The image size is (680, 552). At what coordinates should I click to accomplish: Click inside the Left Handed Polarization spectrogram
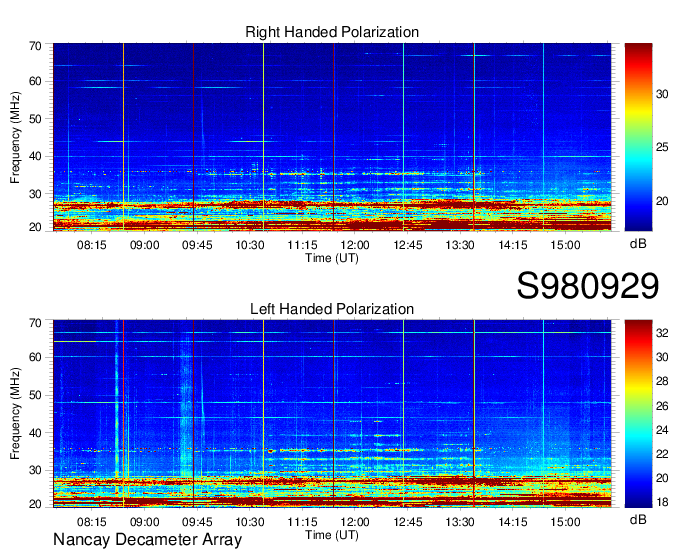[x=332, y=414]
